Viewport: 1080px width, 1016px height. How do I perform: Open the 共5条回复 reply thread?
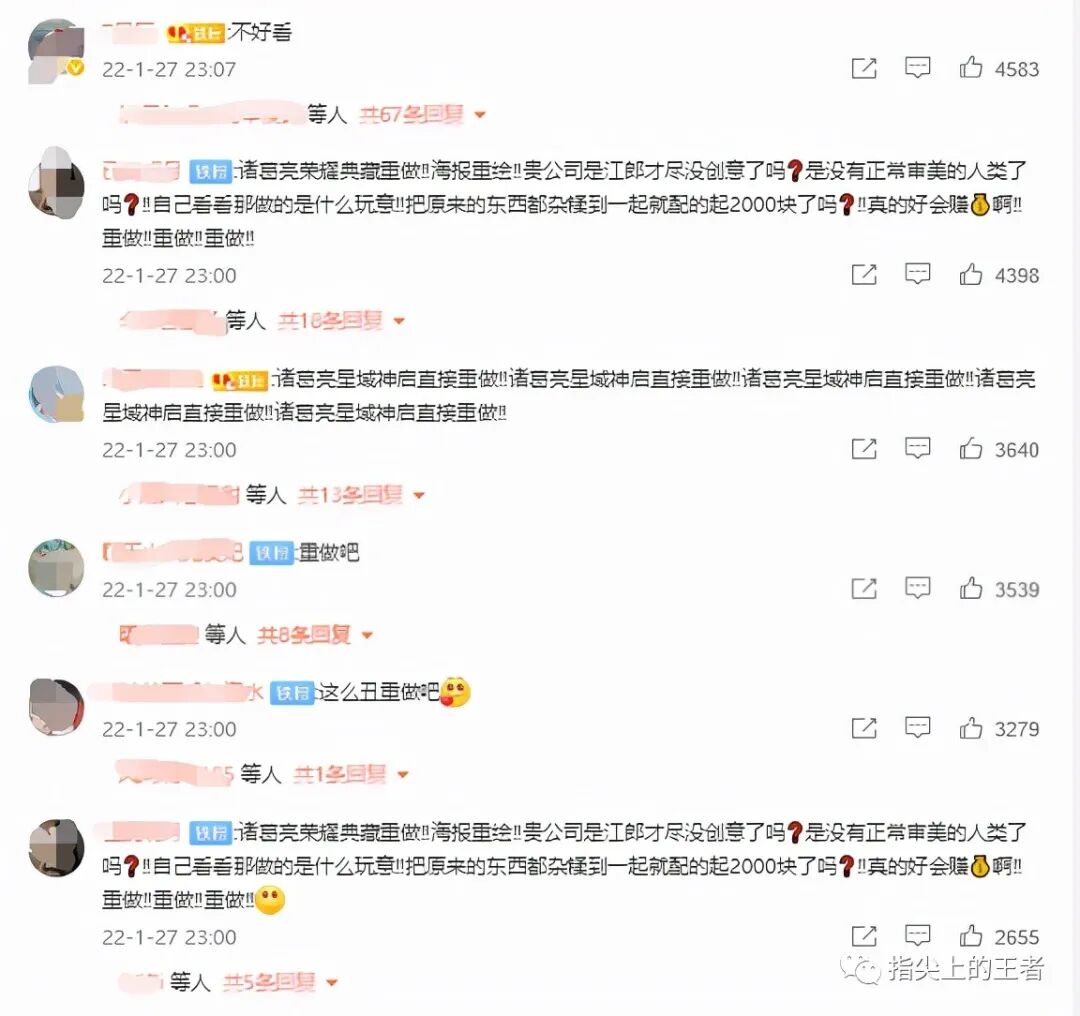click(280, 982)
